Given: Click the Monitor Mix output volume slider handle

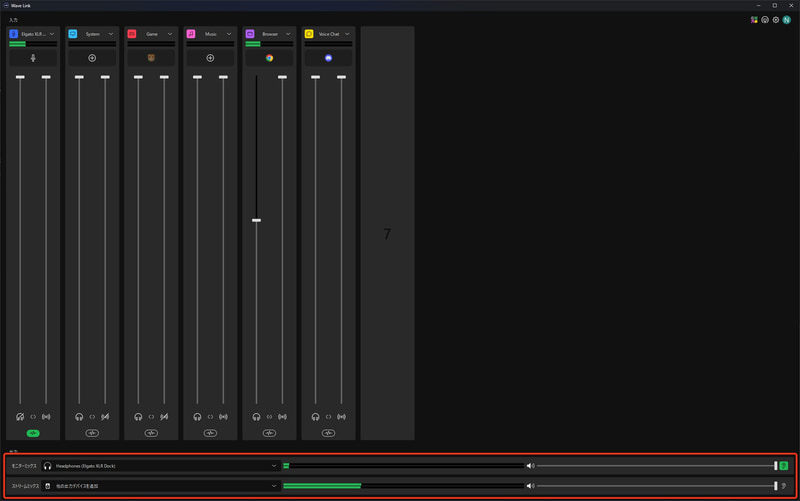Looking at the screenshot, I should pyautogui.click(x=776, y=466).
